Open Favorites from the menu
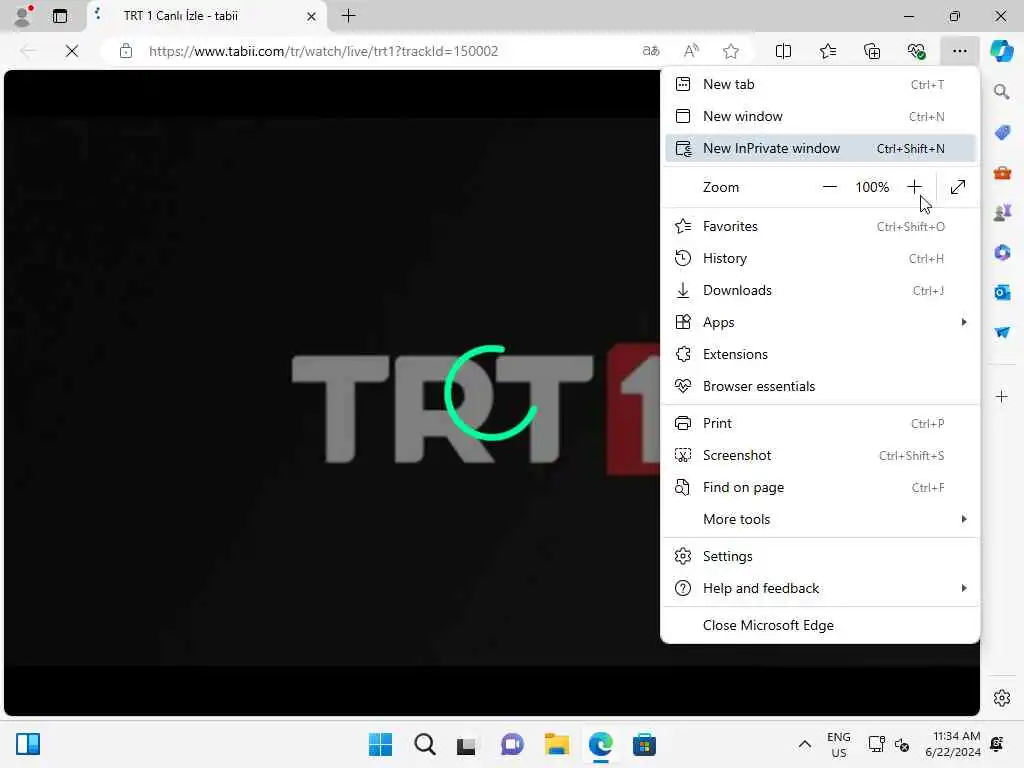The height and width of the screenshot is (768, 1024). pyautogui.click(x=820, y=227)
